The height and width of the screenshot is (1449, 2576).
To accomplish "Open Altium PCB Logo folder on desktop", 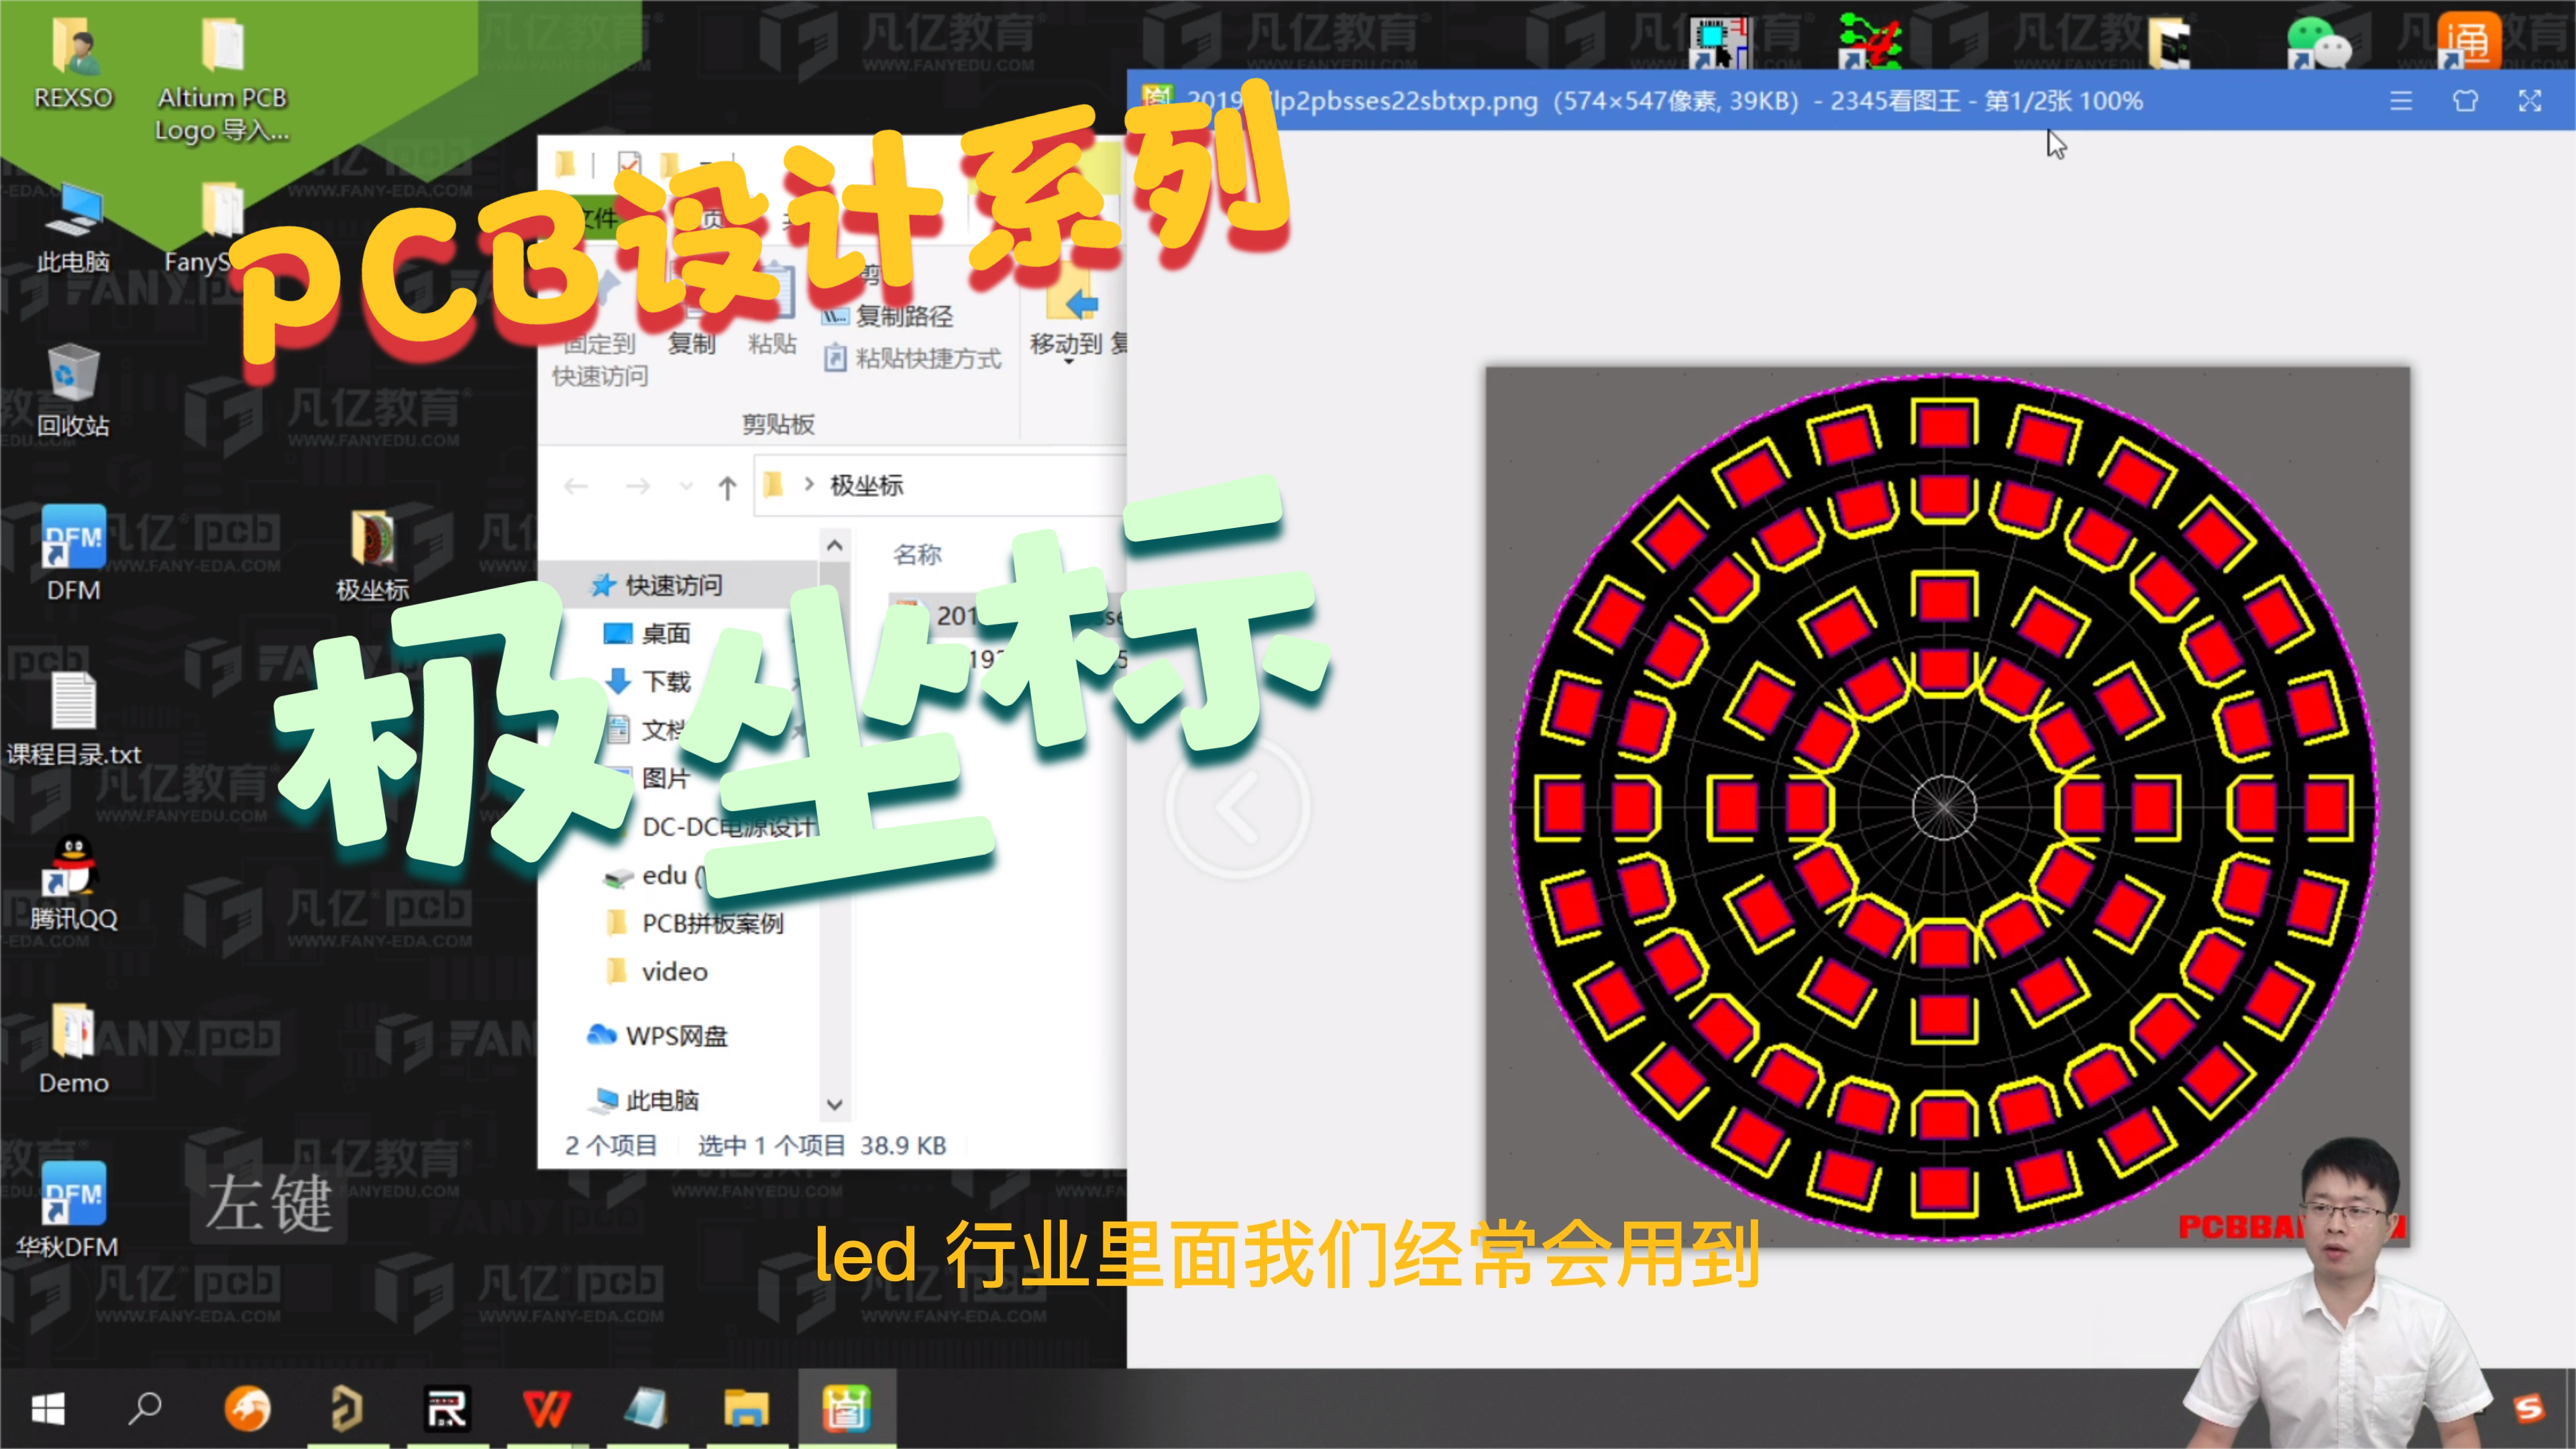I will [222, 79].
